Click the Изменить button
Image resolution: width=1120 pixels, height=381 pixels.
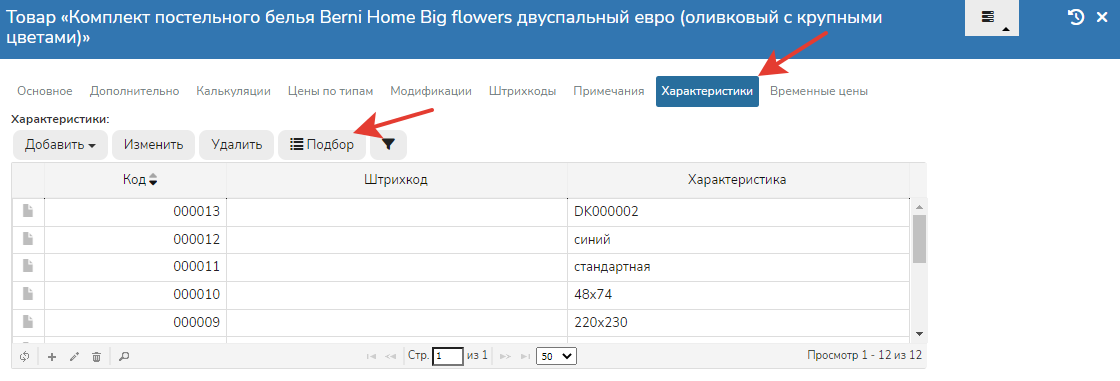(x=154, y=144)
